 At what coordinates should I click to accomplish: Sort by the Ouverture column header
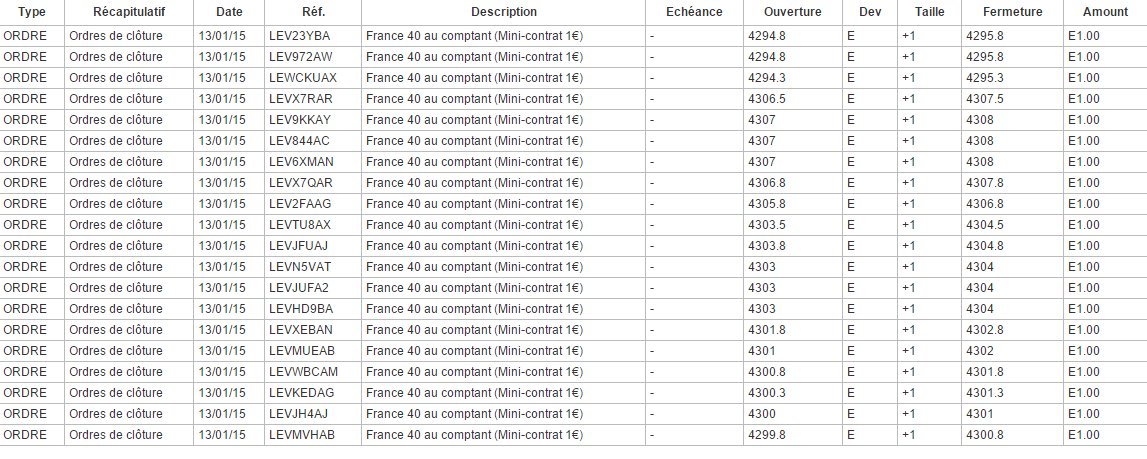click(x=792, y=12)
